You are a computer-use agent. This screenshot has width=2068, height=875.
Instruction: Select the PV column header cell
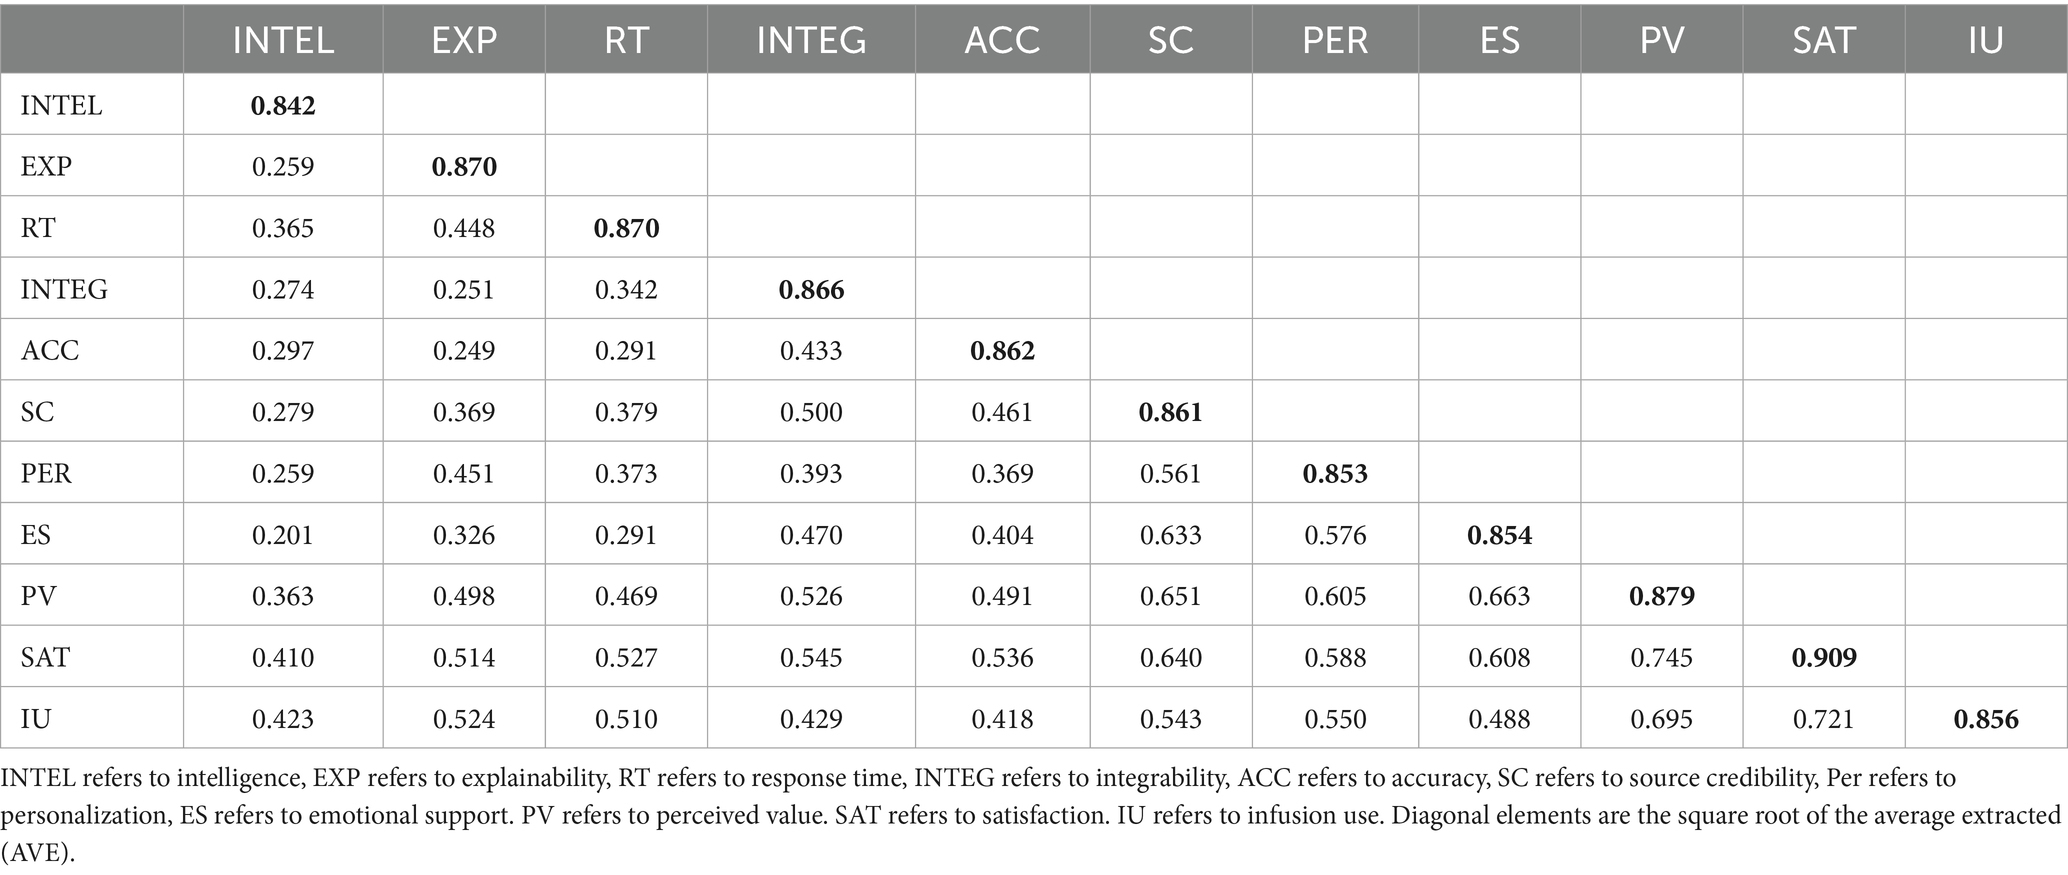pos(1662,40)
